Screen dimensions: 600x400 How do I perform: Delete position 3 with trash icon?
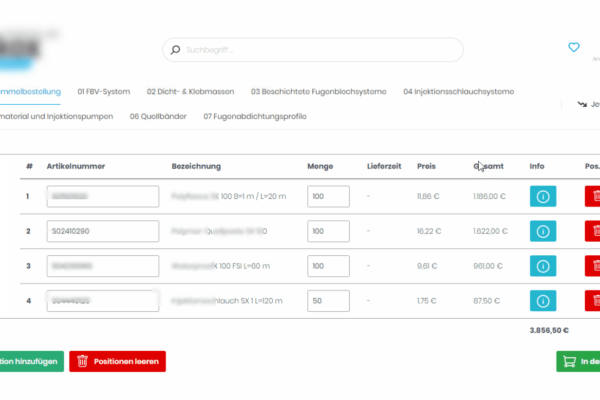592,266
